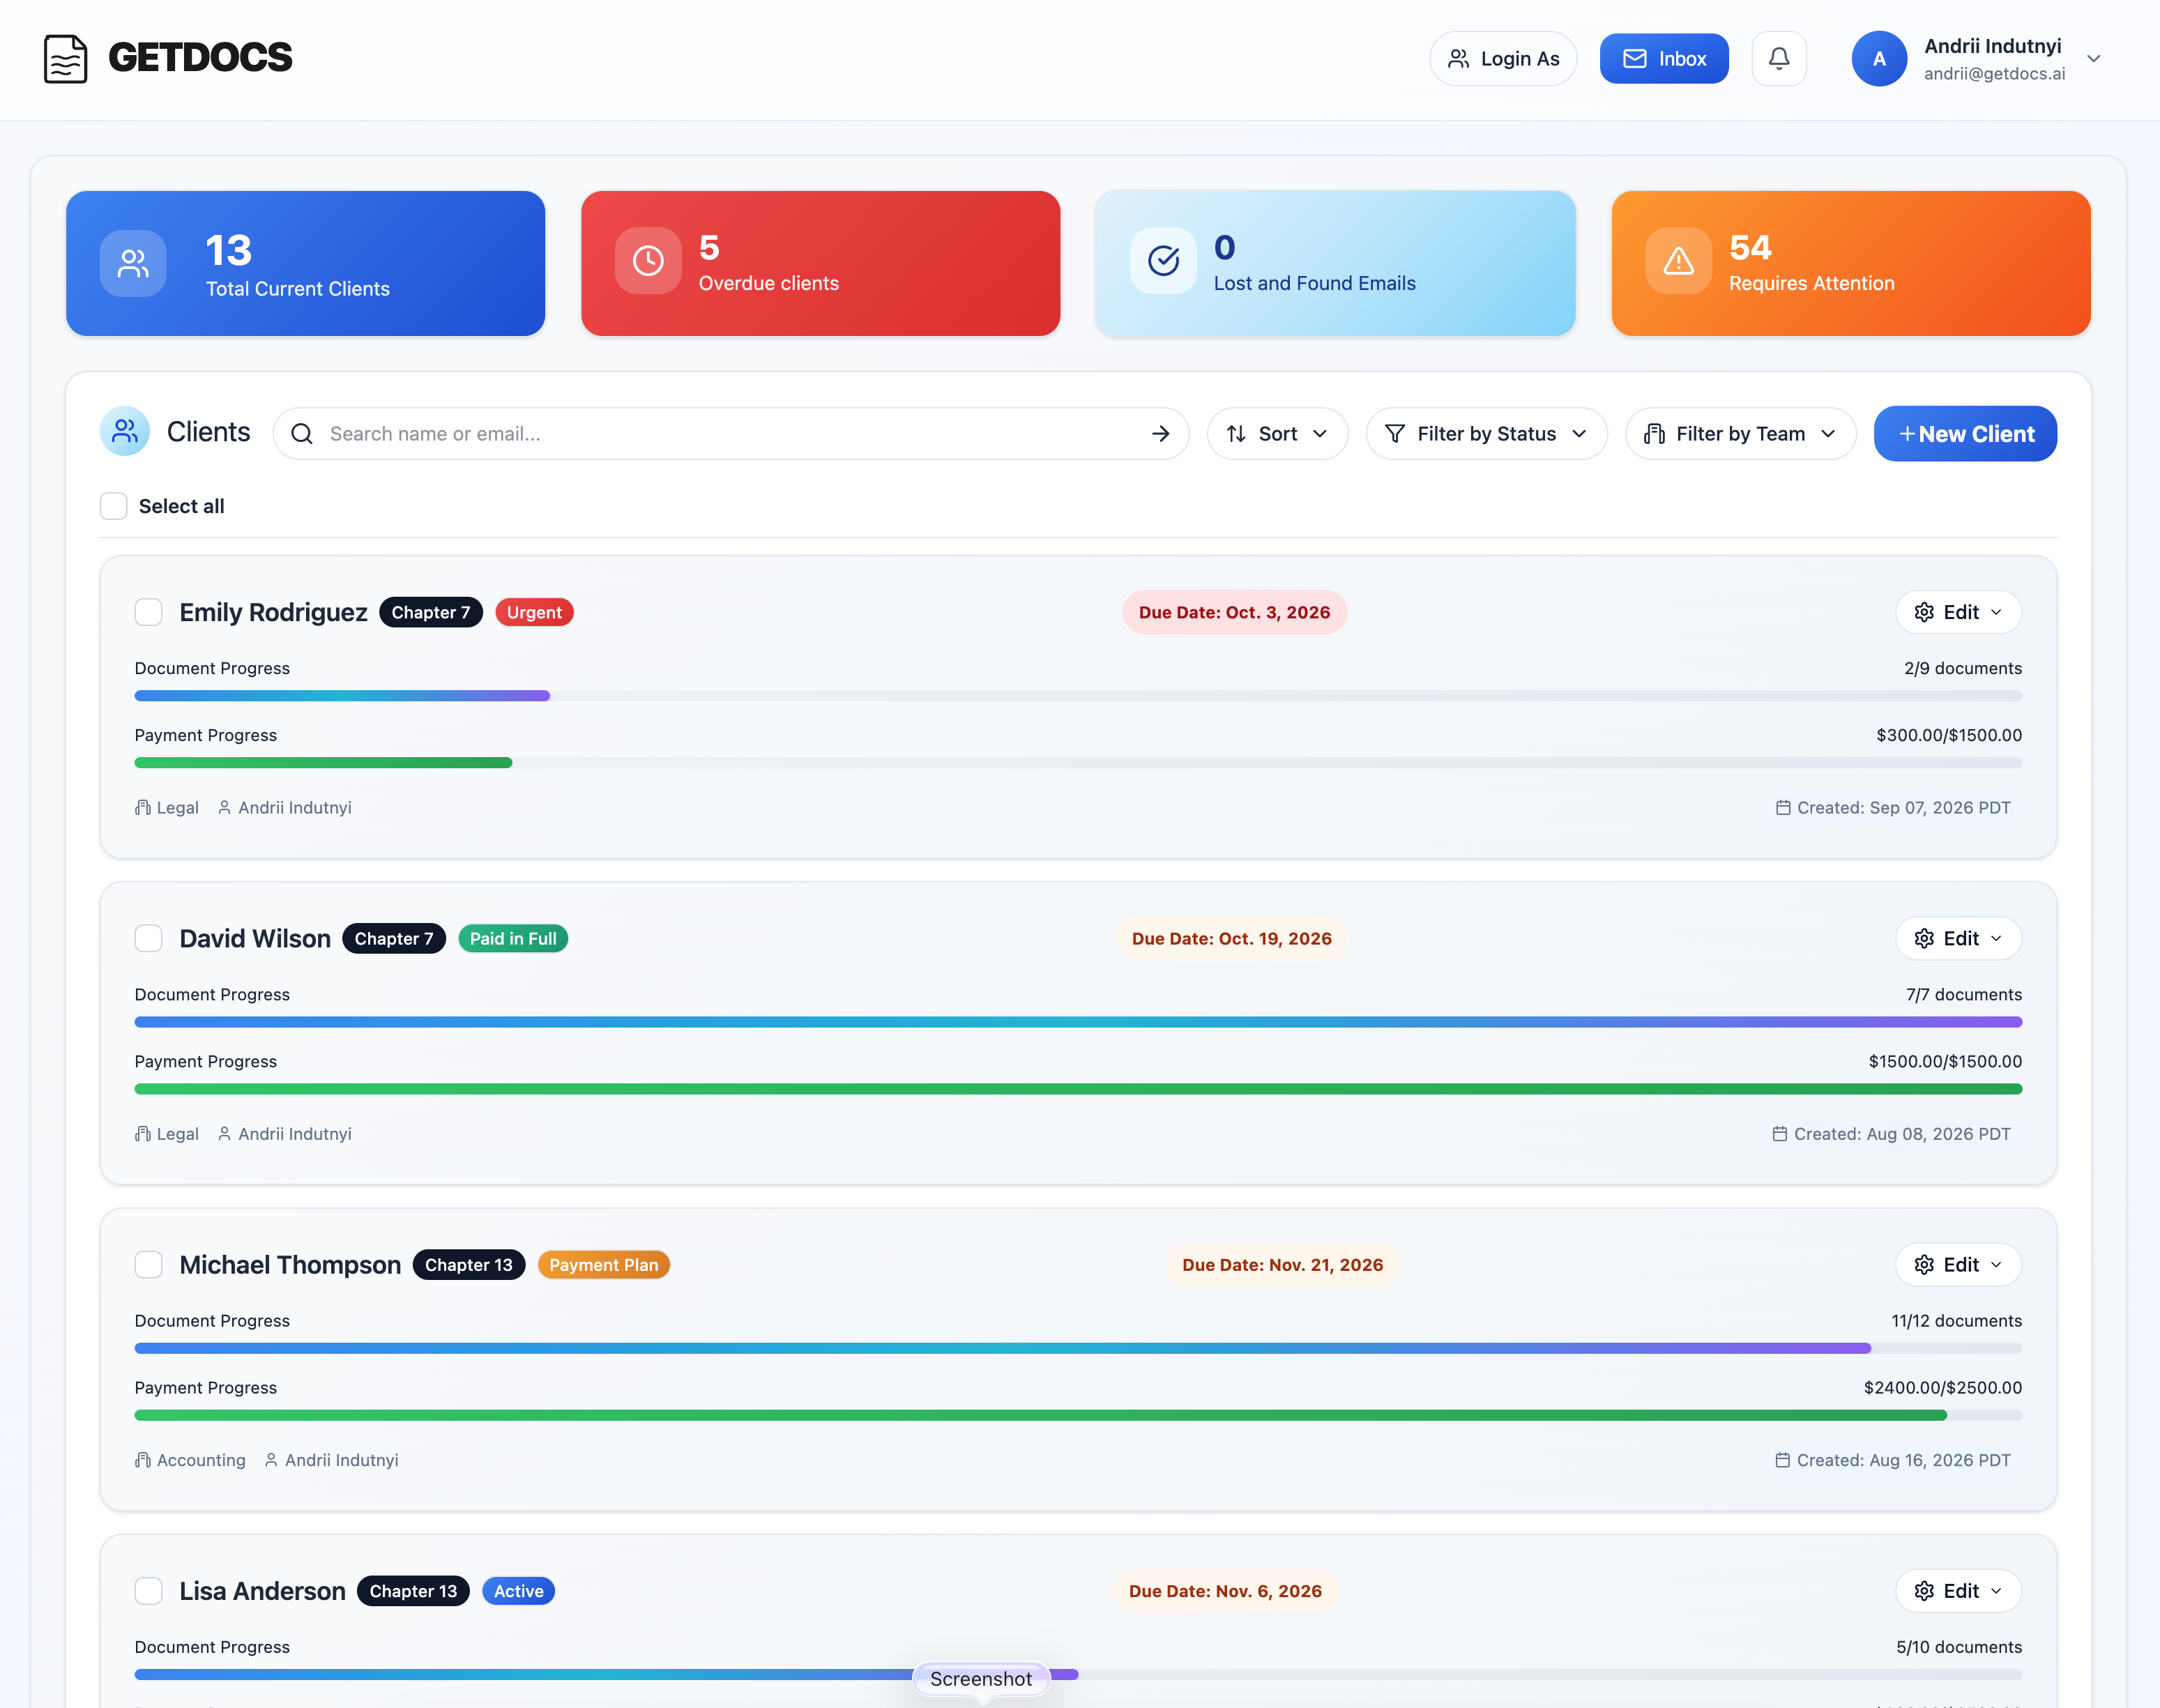The height and width of the screenshot is (1708, 2160).
Task: Create a New Client
Action: (x=1965, y=433)
